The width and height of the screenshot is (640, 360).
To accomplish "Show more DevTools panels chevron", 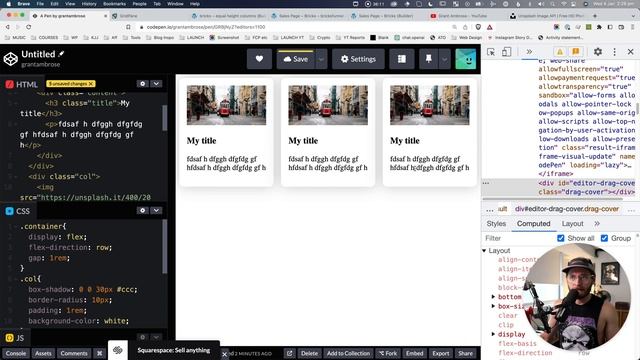I will coord(529,52).
